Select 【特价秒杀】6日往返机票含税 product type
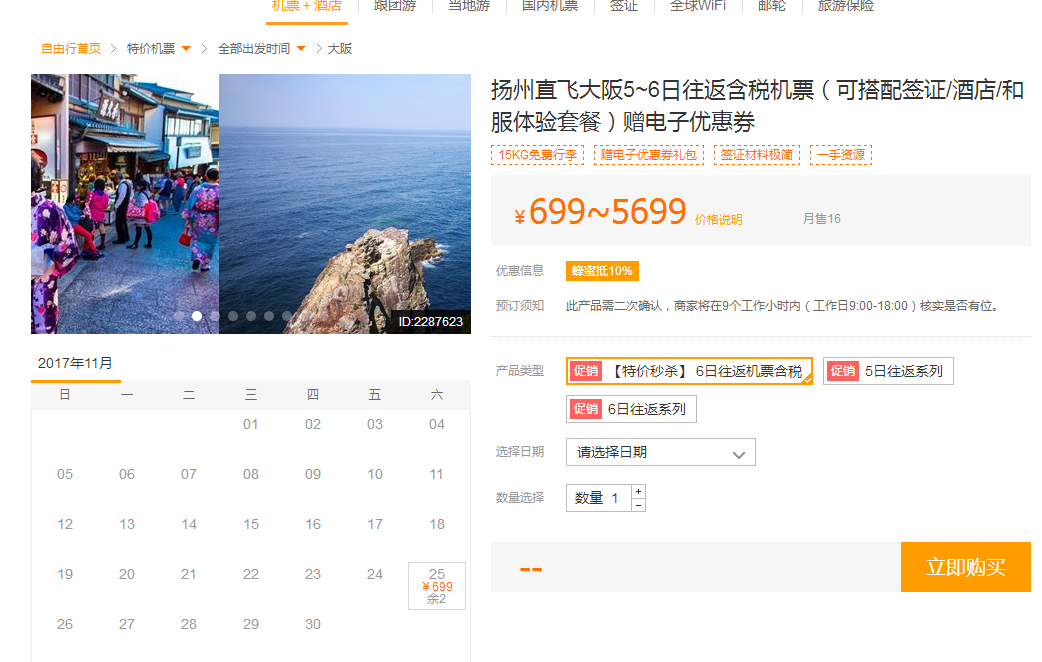 click(689, 371)
